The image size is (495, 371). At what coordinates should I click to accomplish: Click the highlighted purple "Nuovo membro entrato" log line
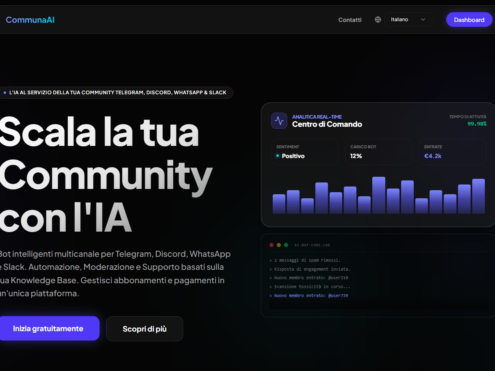click(x=309, y=296)
